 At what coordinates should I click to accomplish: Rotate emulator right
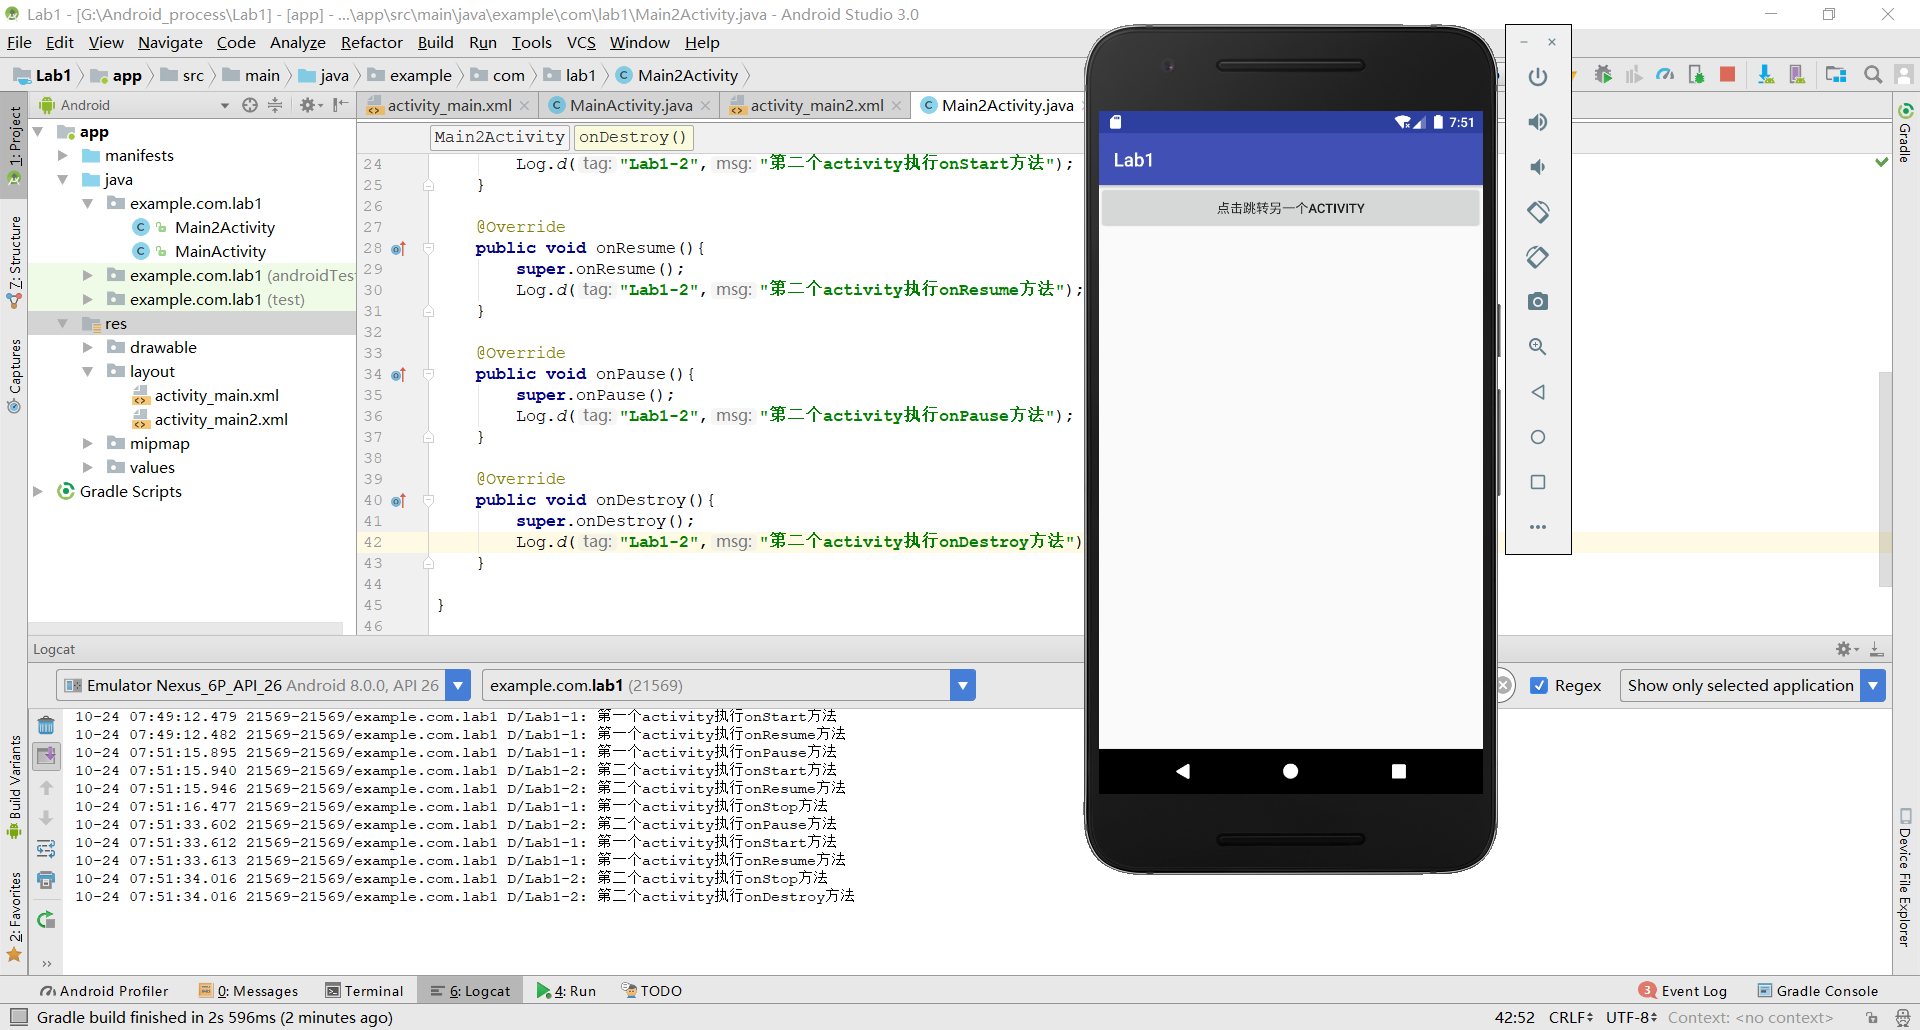point(1538,257)
